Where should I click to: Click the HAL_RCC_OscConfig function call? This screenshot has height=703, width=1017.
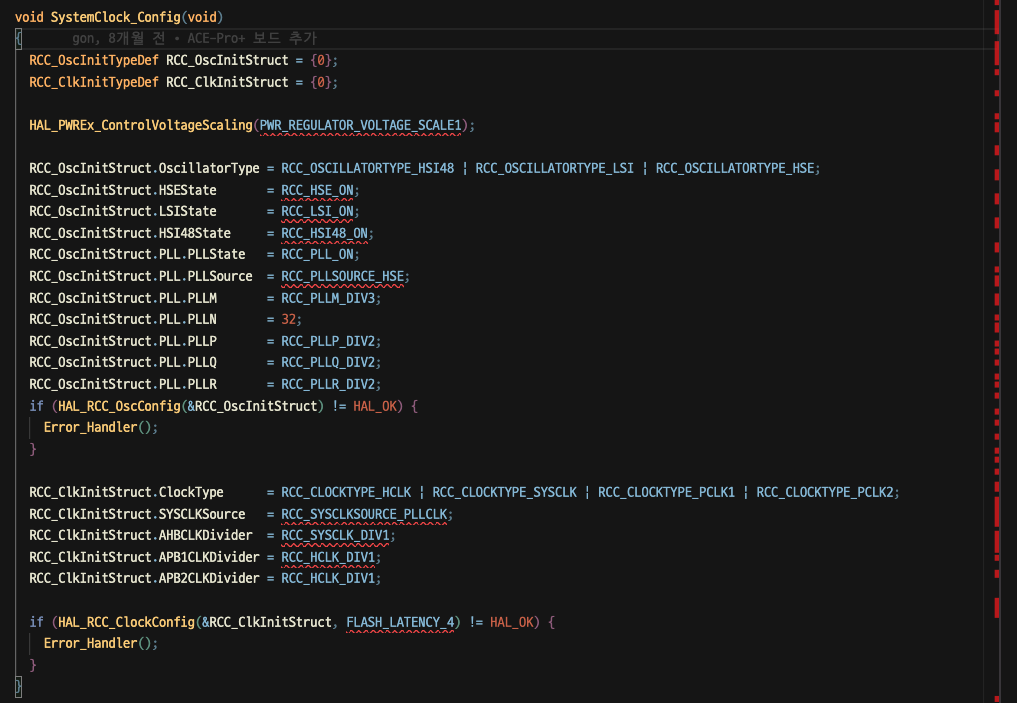117,405
